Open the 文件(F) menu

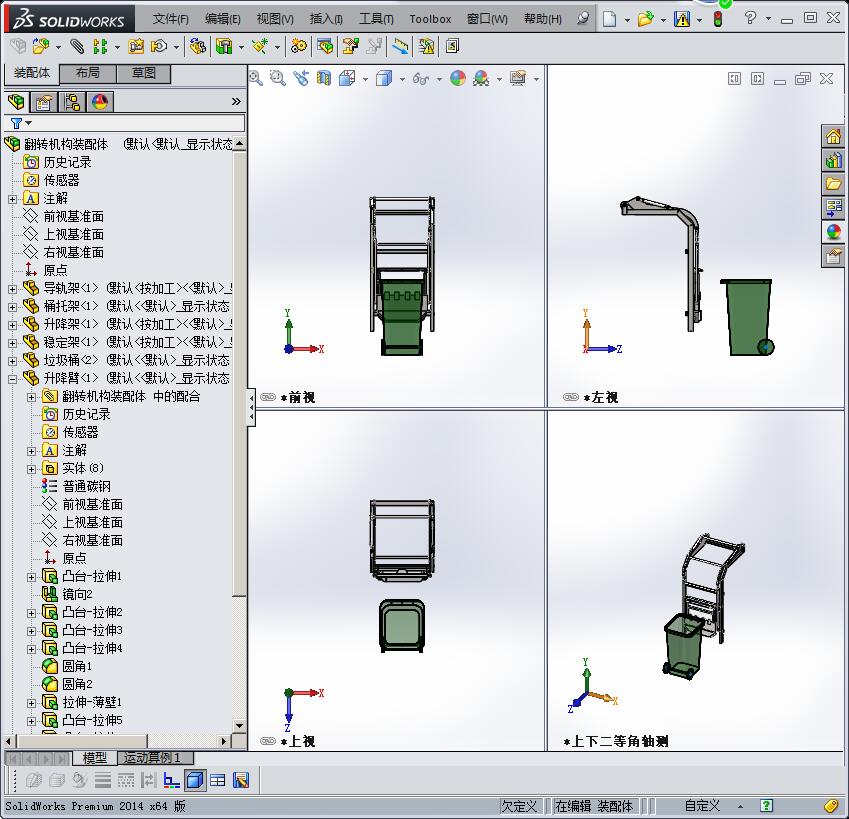[x=171, y=19]
